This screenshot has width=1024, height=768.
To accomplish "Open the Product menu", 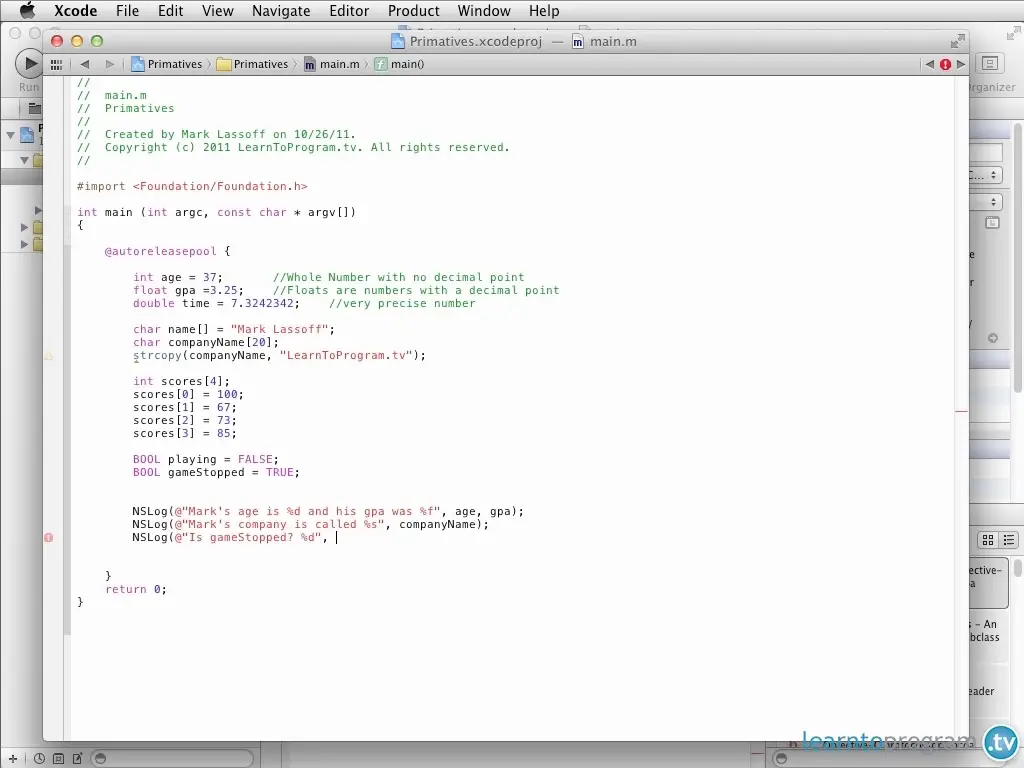I will tap(413, 11).
